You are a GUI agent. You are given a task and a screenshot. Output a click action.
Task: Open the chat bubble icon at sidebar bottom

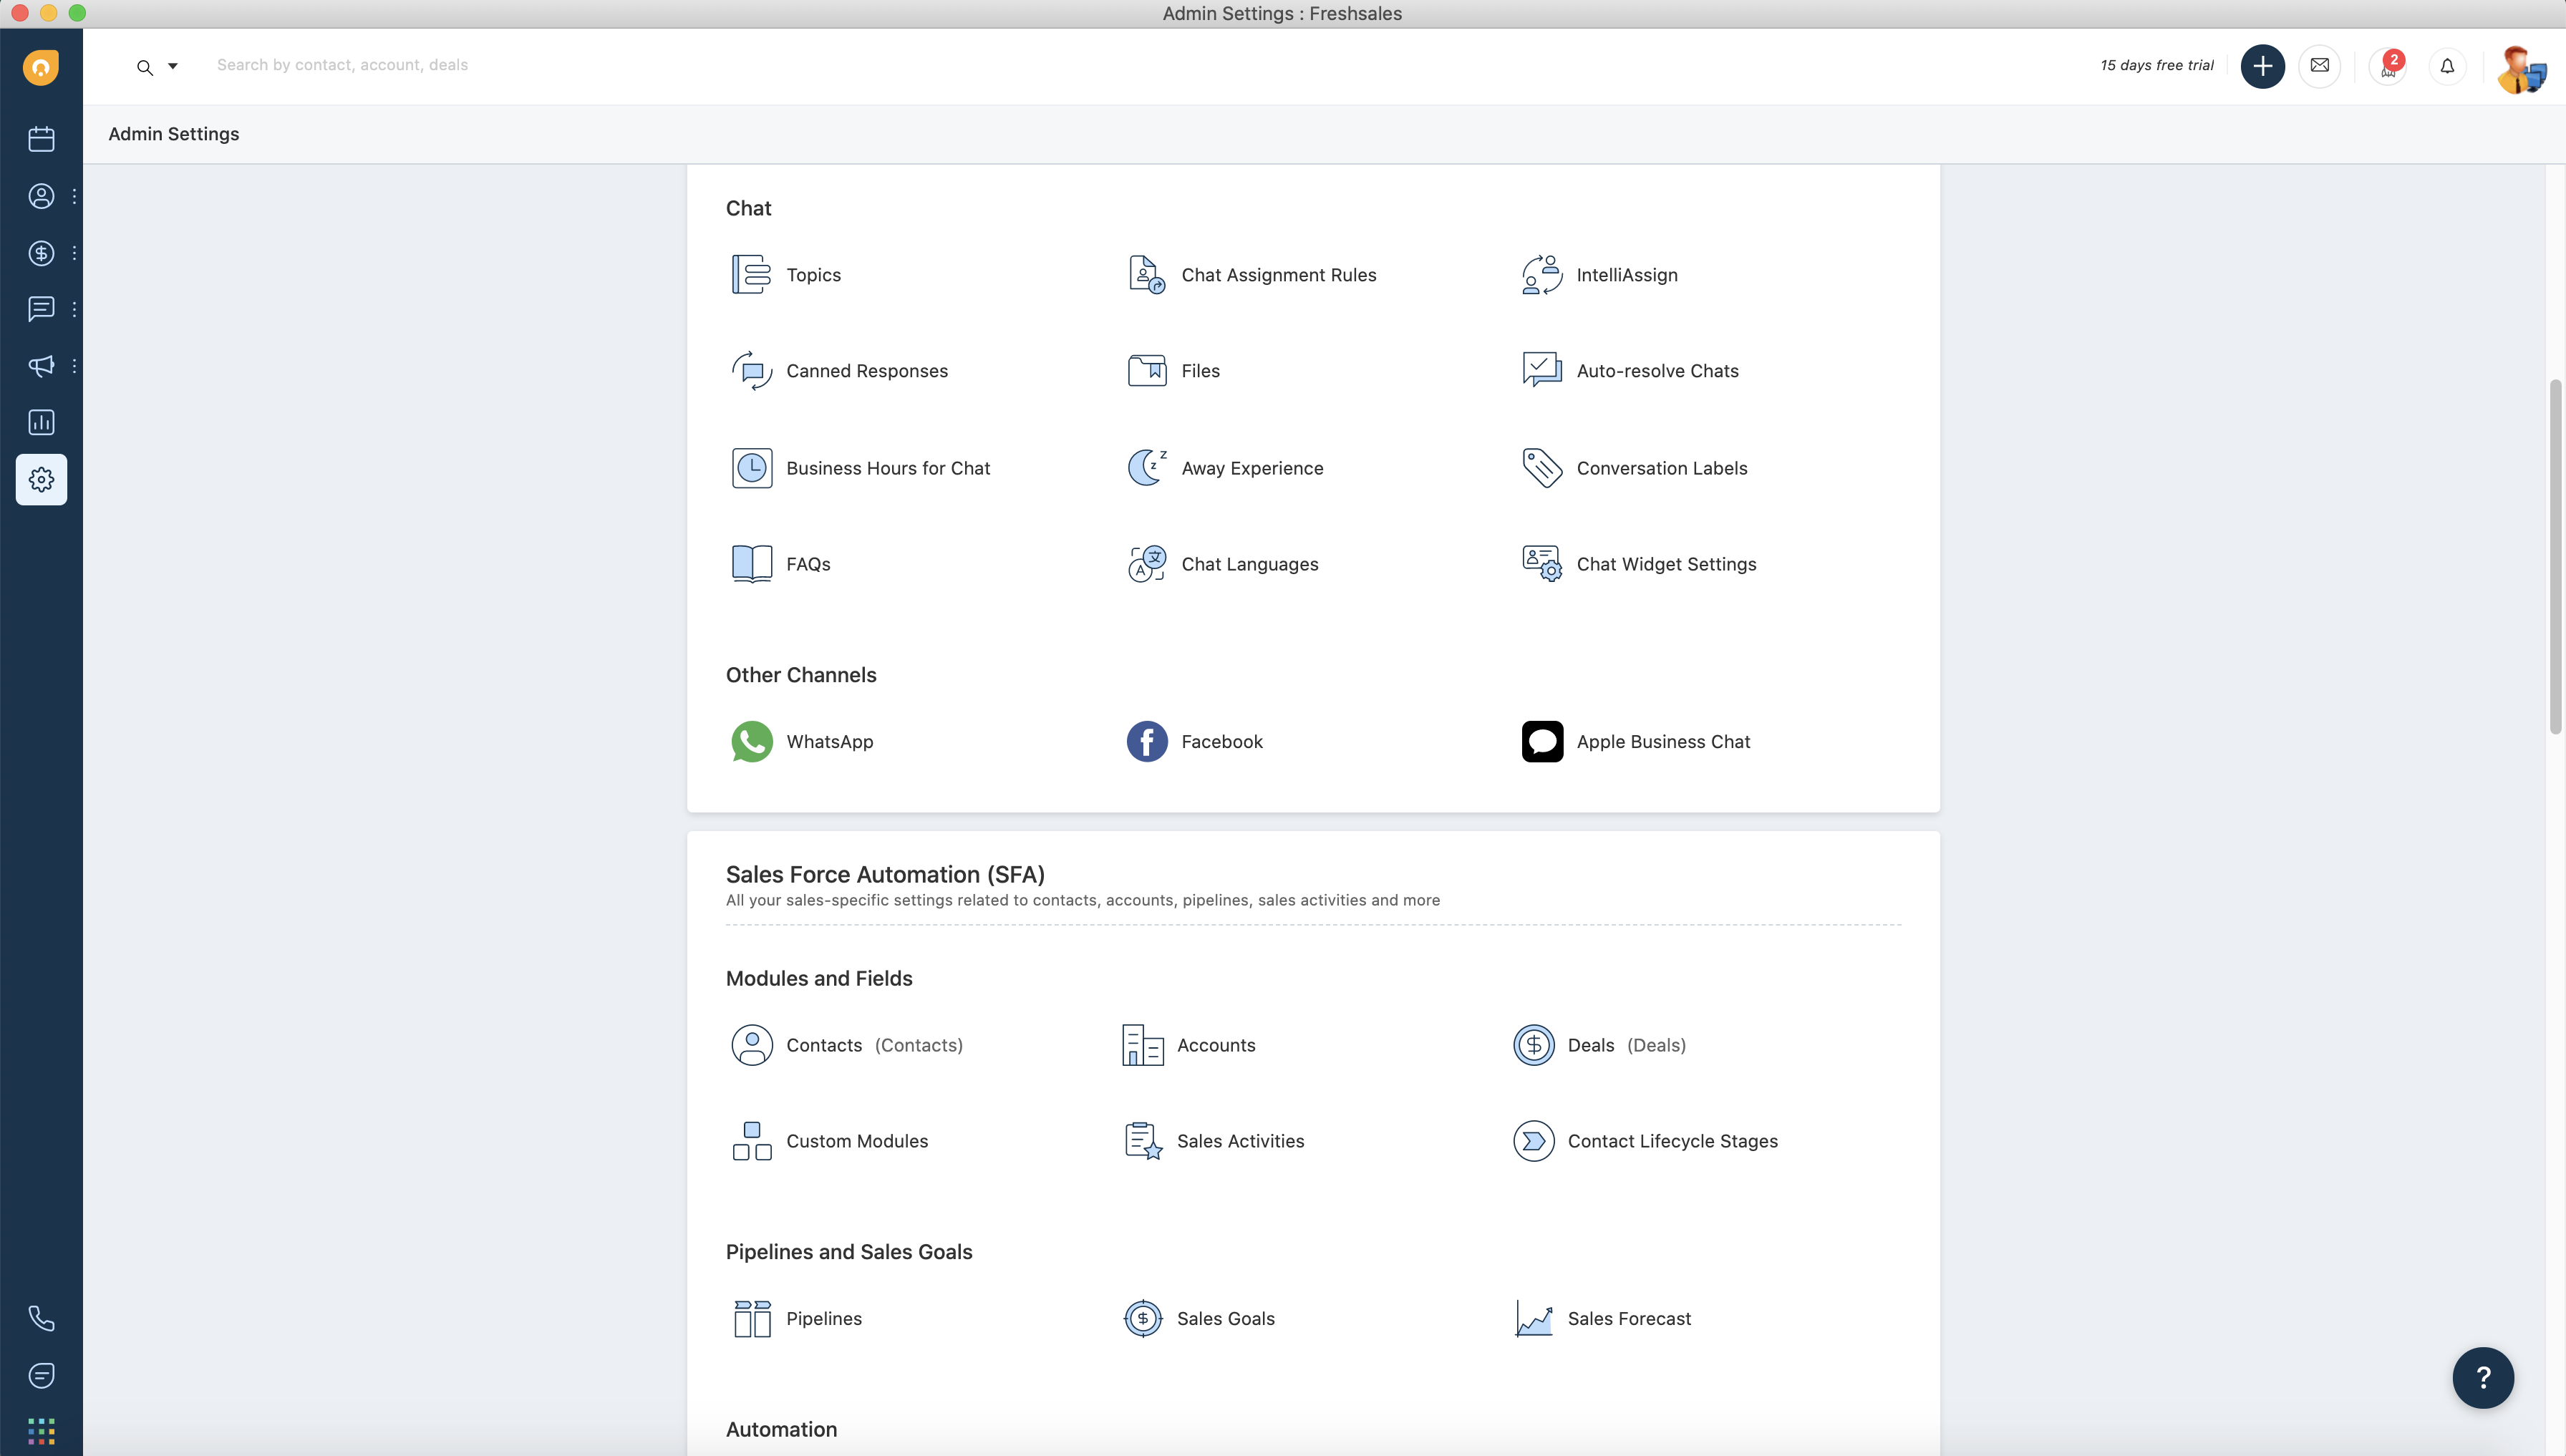41,1375
